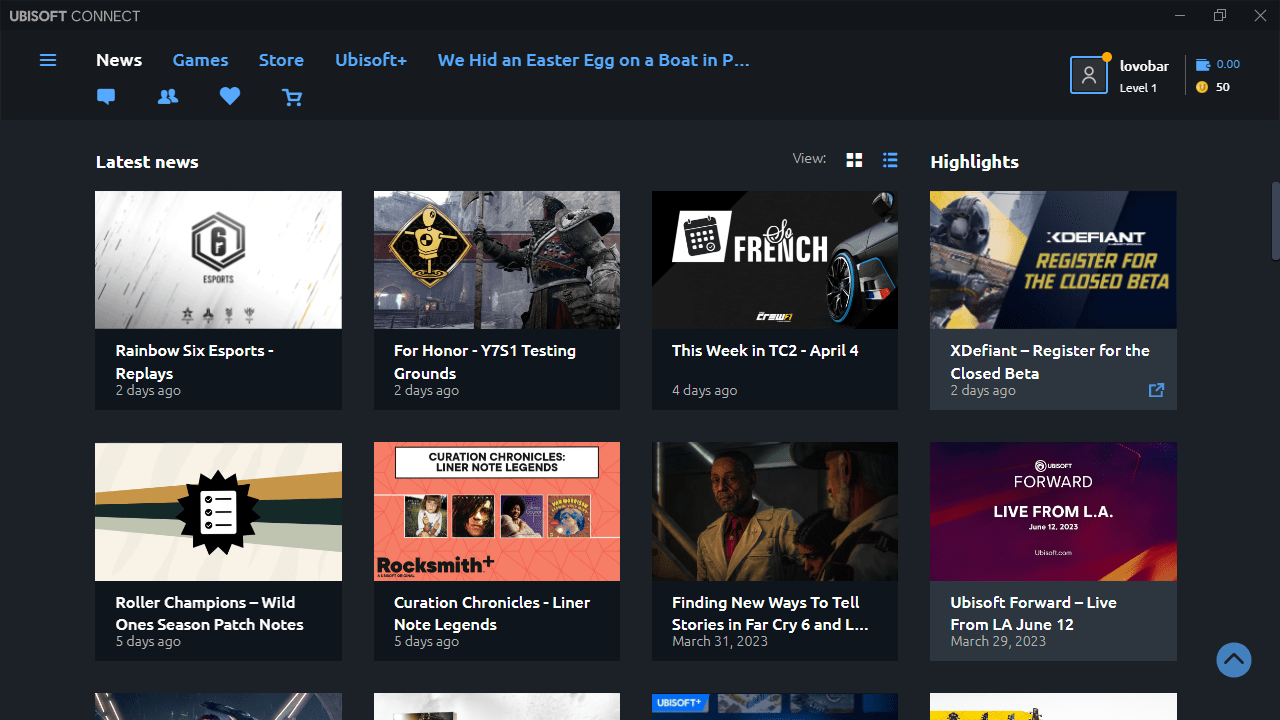
Task: Open Ubisoft Forward Live From LA title
Action: tap(1033, 613)
